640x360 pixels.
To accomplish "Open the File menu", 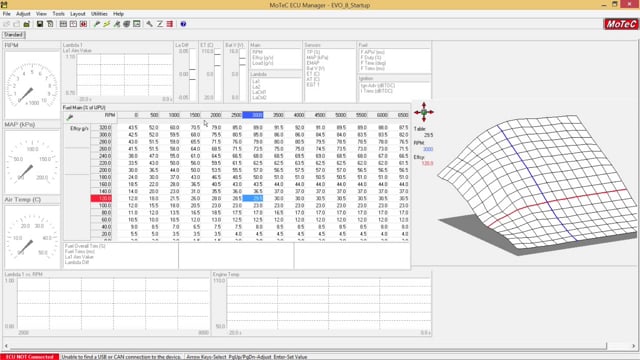I will [7, 14].
